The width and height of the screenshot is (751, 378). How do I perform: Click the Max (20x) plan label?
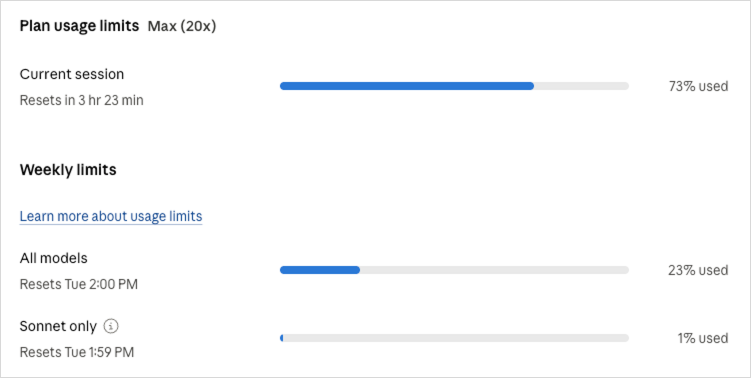pyautogui.click(x=182, y=26)
